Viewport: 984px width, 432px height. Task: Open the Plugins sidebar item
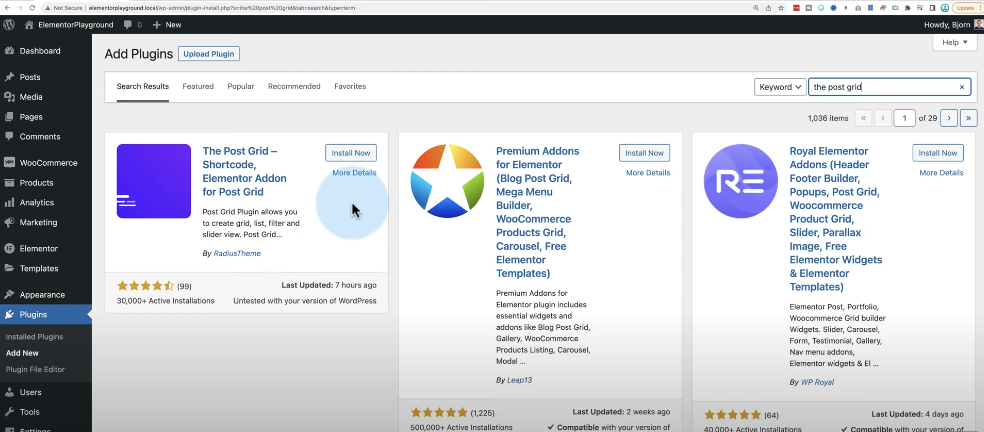(46, 315)
